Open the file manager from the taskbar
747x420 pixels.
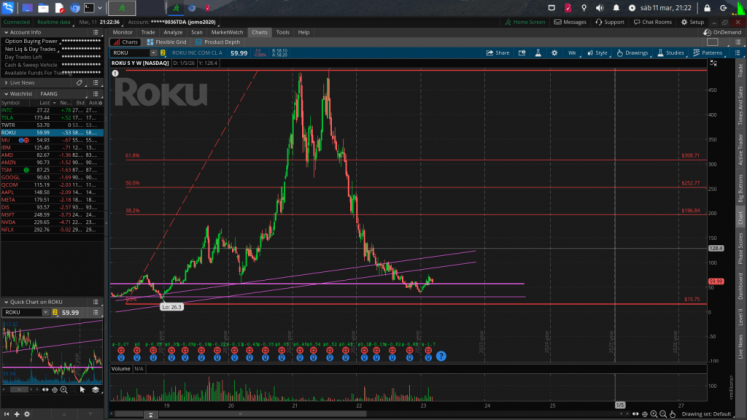click(43, 8)
